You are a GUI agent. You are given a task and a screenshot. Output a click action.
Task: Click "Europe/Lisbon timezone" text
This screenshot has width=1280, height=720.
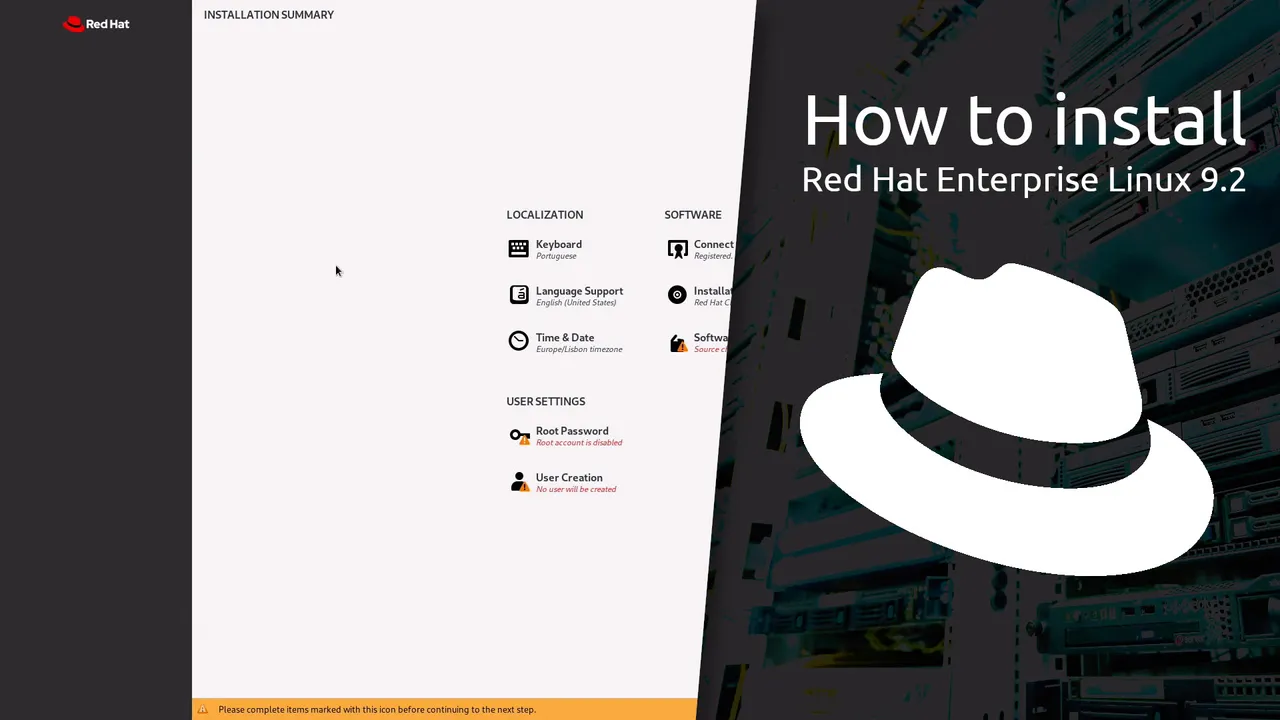click(579, 349)
